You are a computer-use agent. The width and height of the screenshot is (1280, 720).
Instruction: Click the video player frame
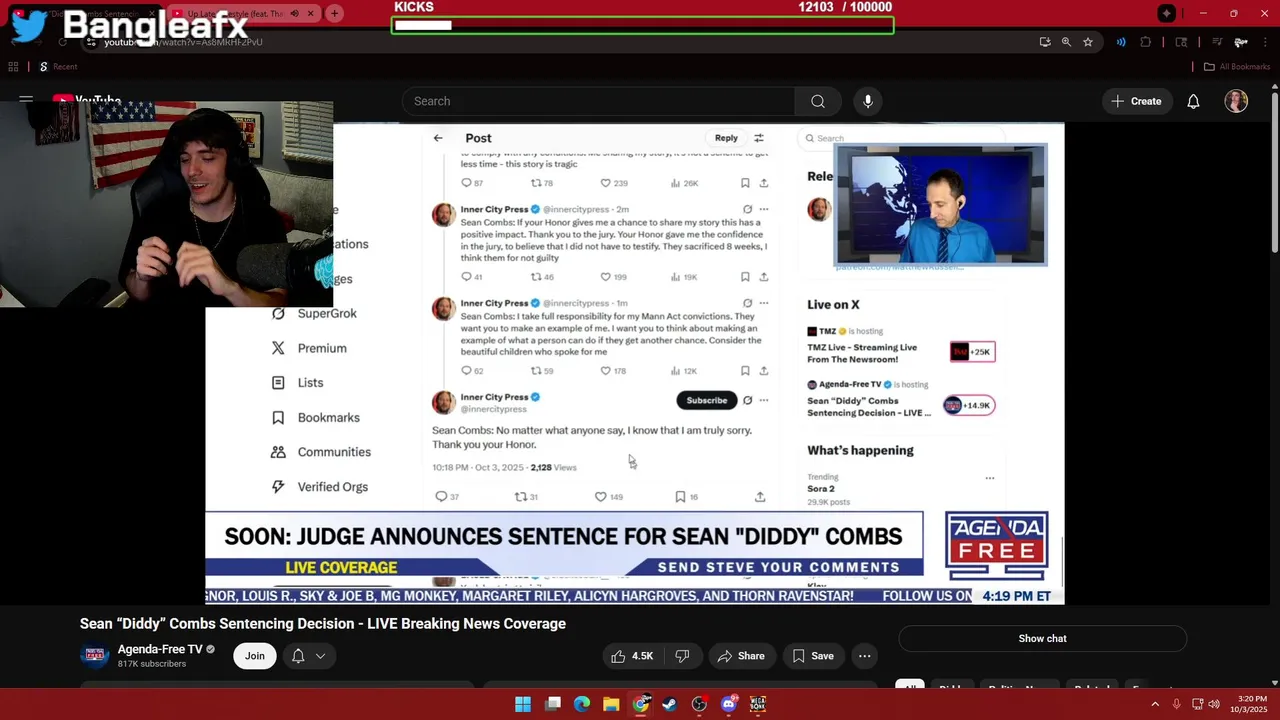[x=634, y=364]
